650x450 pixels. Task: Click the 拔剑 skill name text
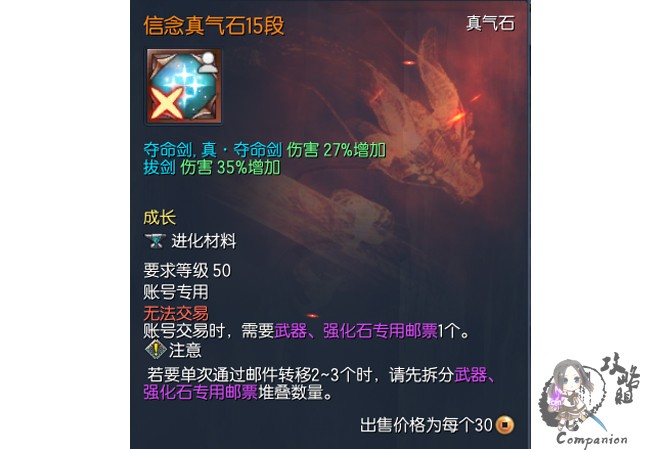coord(159,167)
